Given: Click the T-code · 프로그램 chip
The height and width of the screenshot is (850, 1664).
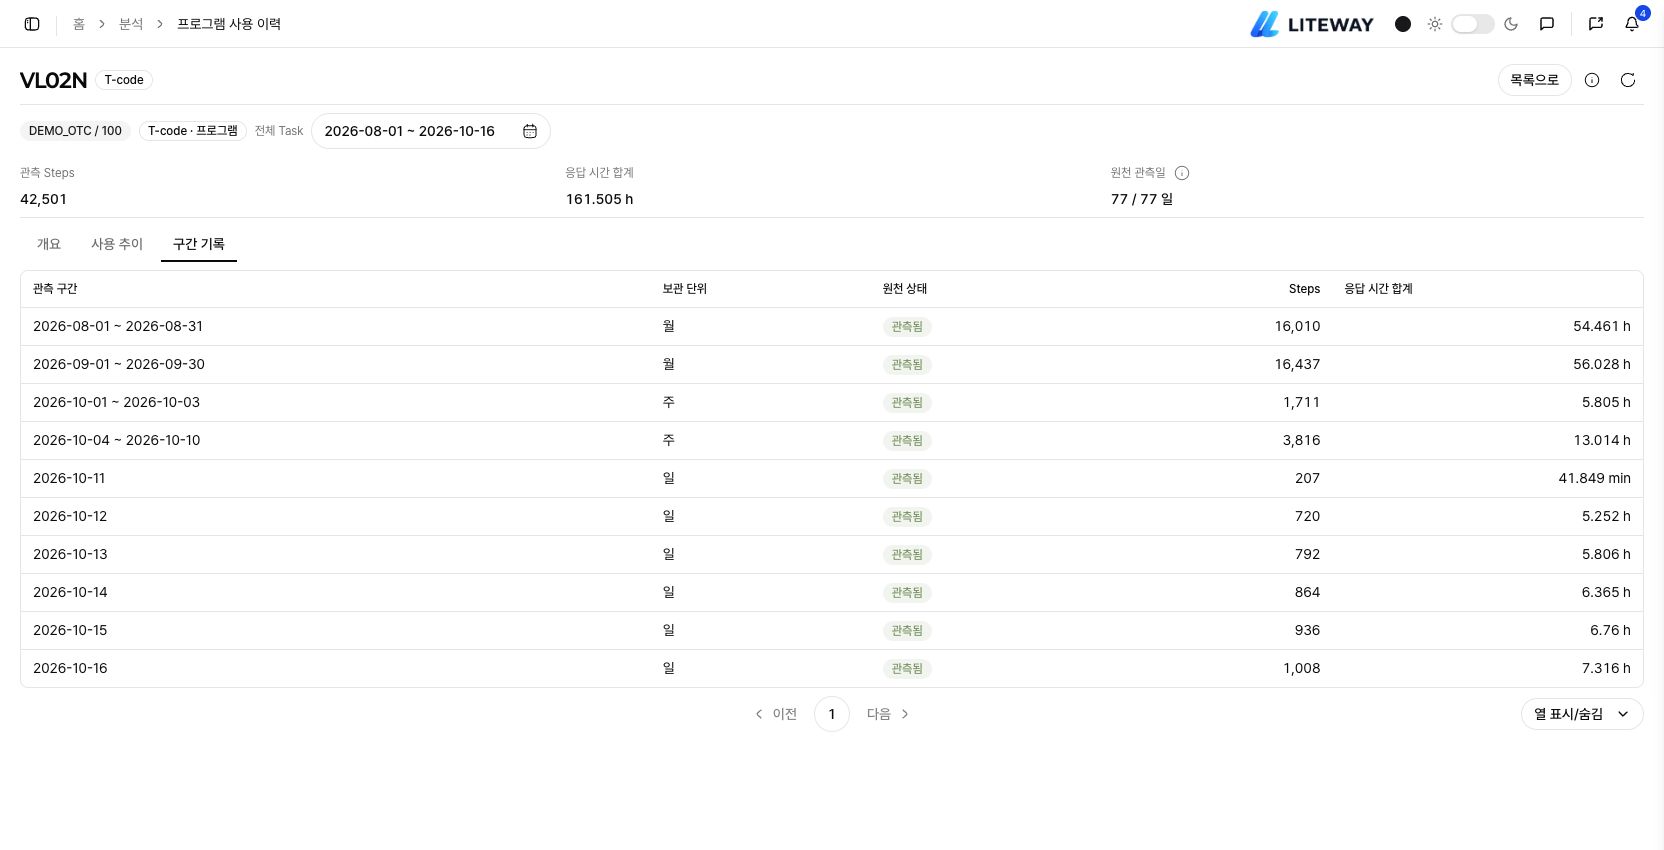Looking at the screenshot, I should click(193, 131).
